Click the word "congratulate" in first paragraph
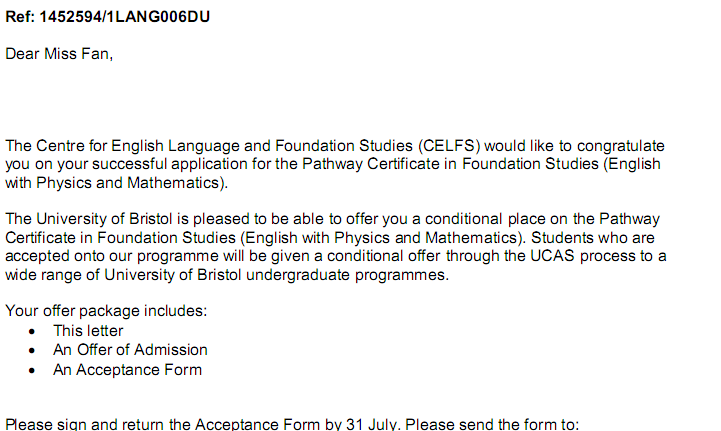The image size is (721, 431). pyautogui.click(x=619, y=146)
